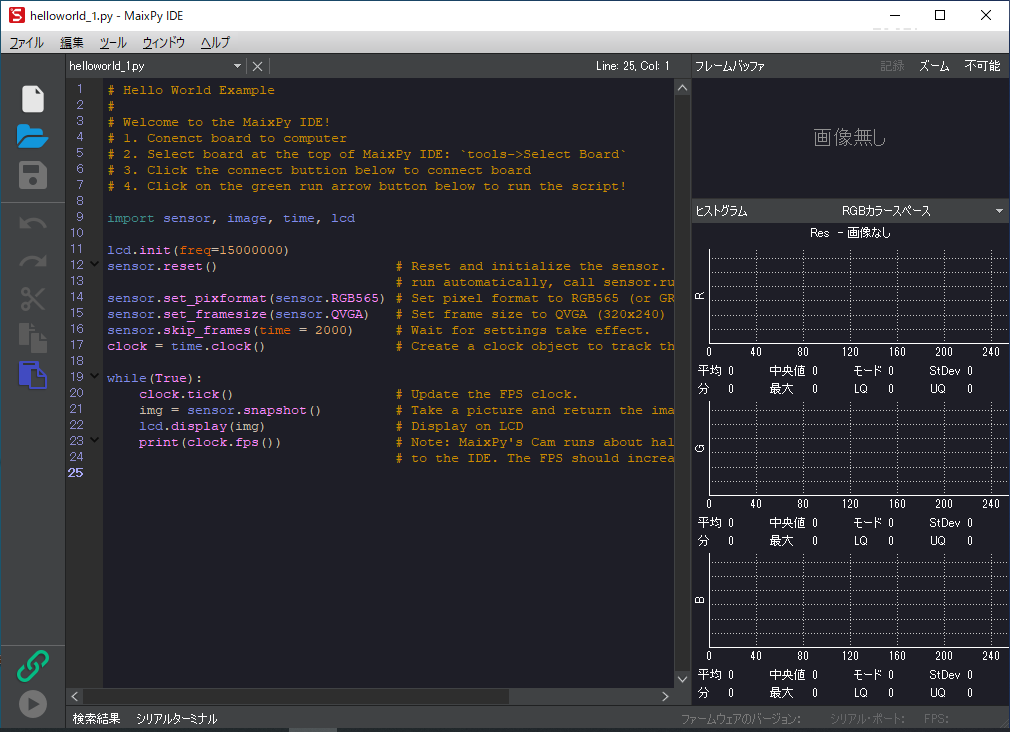Open the 編集 menu
Viewport: 1010px width, 732px height.
pyautogui.click(x=71, y=43)
